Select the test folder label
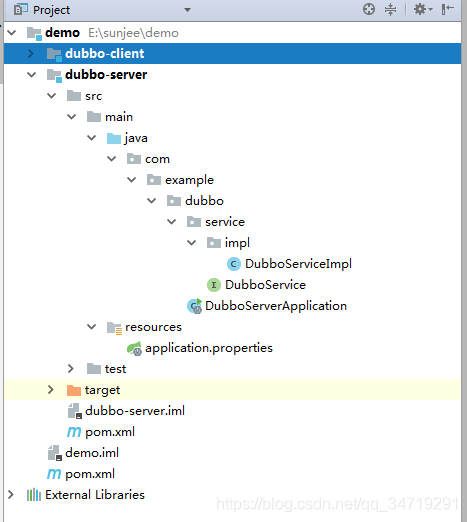467x522 pixels. 115,369
